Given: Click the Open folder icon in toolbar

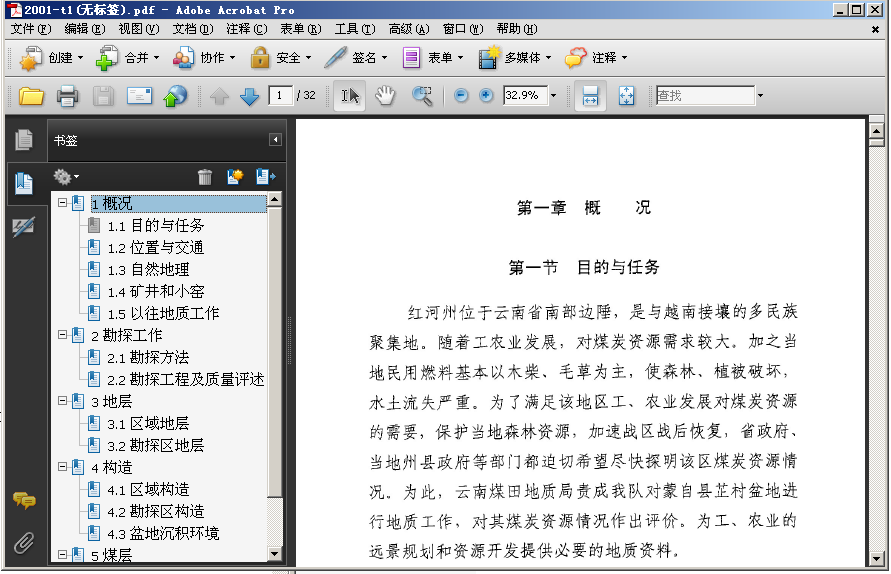Looking at the screenshot, I should (x=32, y=96).
